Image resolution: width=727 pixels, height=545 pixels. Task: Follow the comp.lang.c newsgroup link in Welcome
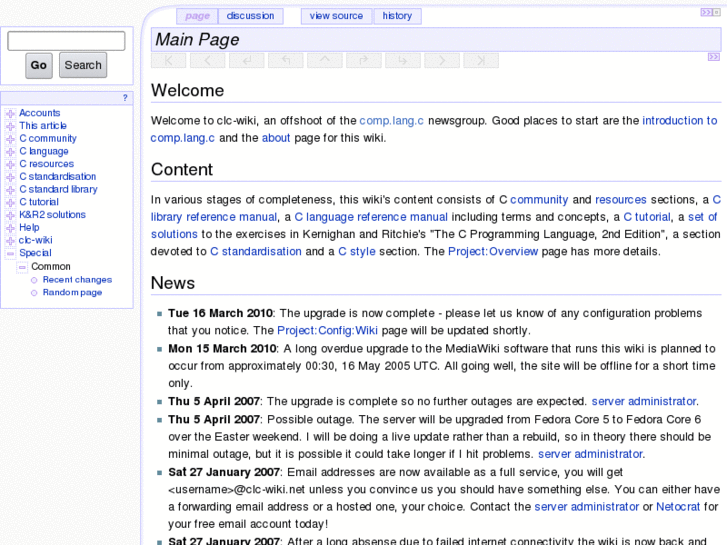coord(391,121)
